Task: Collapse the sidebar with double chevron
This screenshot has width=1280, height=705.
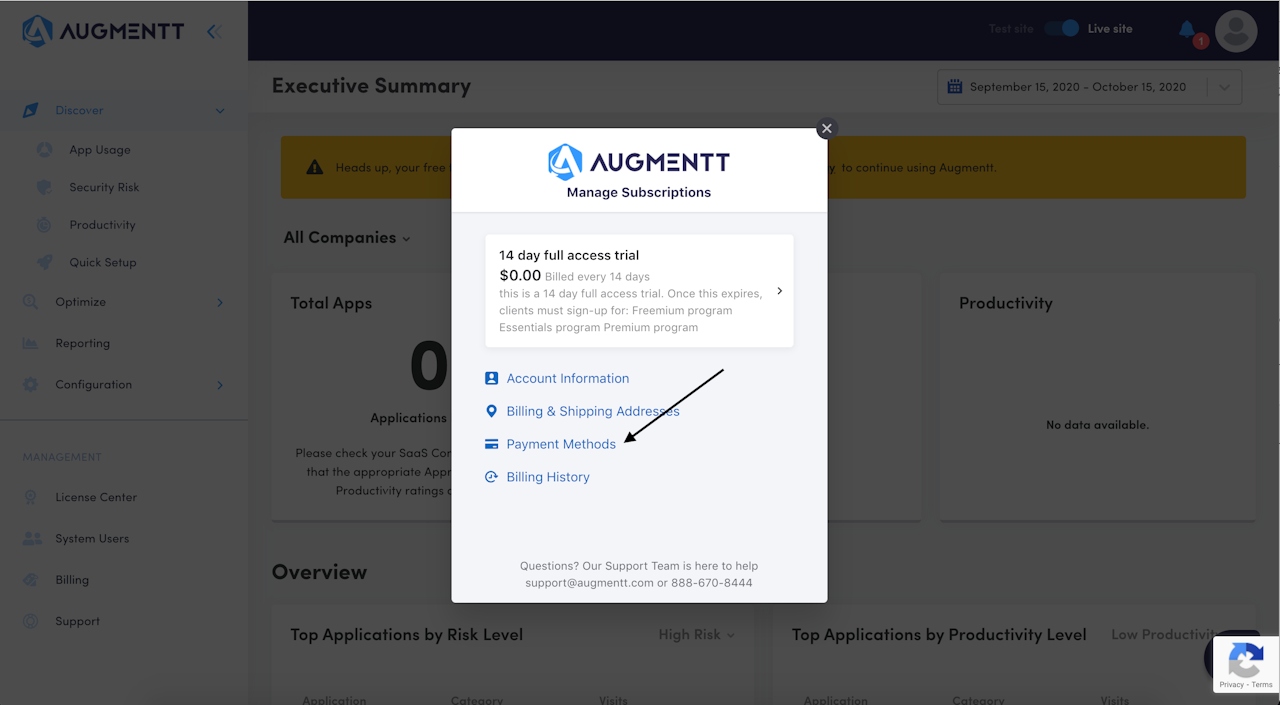Action: tap(213, 32)
